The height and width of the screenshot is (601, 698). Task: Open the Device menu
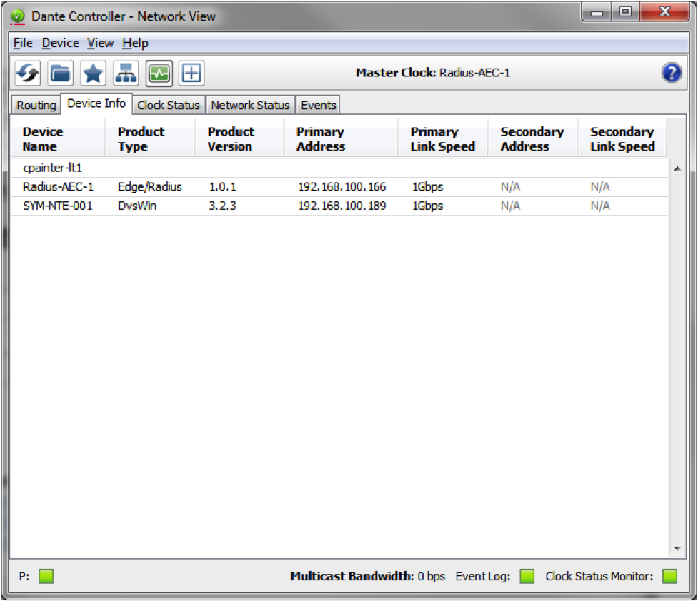point(60,43)
